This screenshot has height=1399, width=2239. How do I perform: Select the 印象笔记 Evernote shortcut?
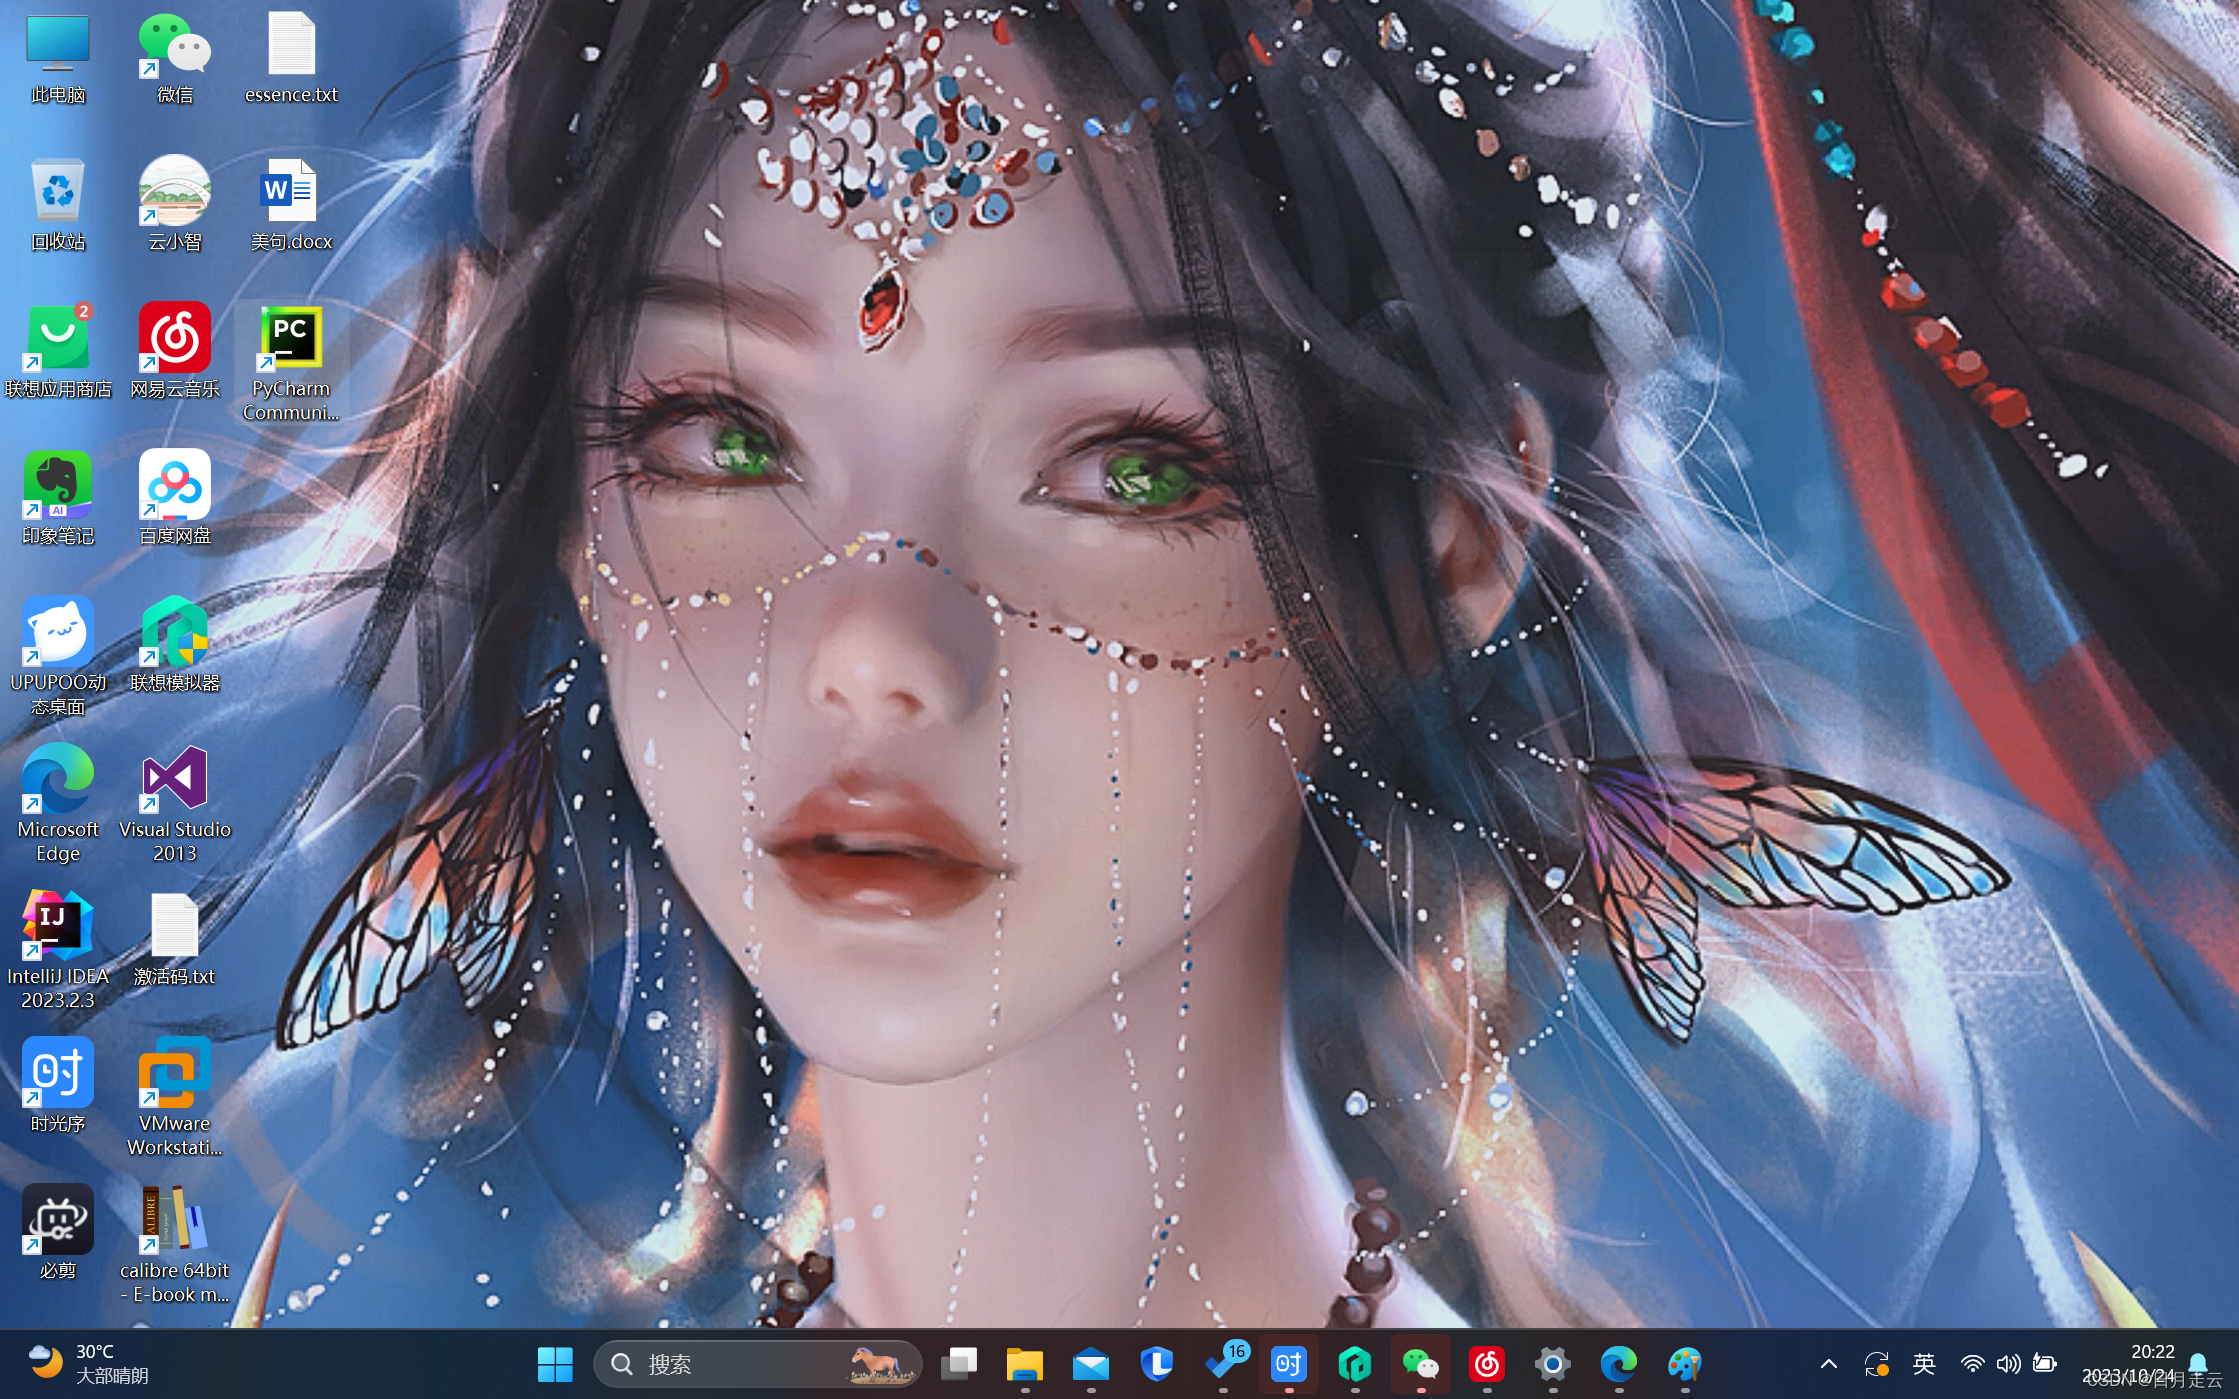point(58,486)
